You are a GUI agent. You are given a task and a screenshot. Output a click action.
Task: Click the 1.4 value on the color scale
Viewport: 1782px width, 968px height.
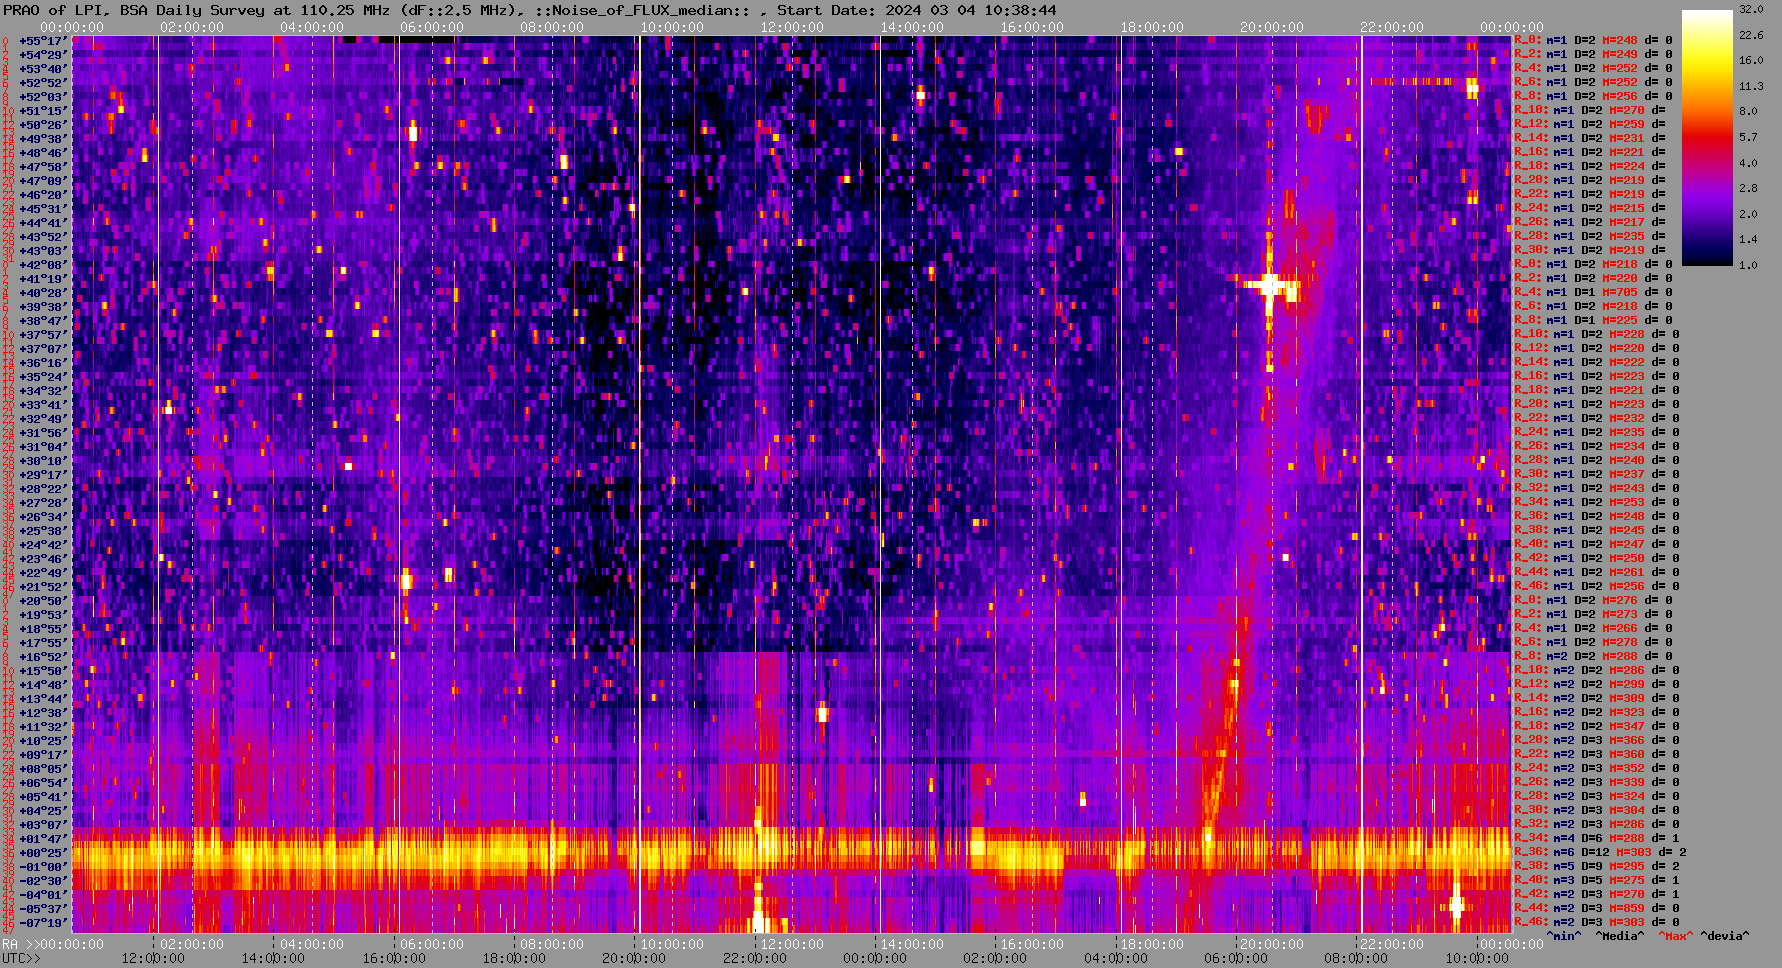tap(1748, 240)
